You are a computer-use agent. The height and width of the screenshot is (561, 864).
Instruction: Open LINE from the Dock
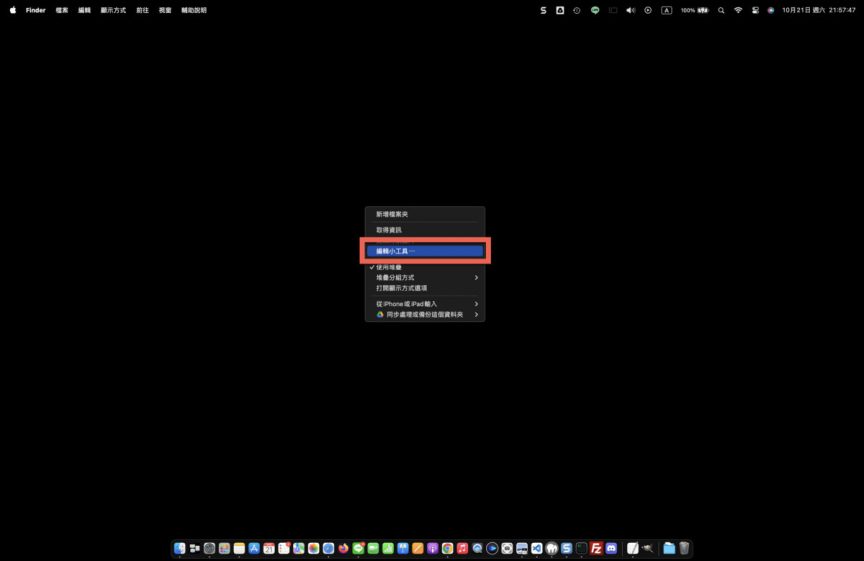point(358,548)
